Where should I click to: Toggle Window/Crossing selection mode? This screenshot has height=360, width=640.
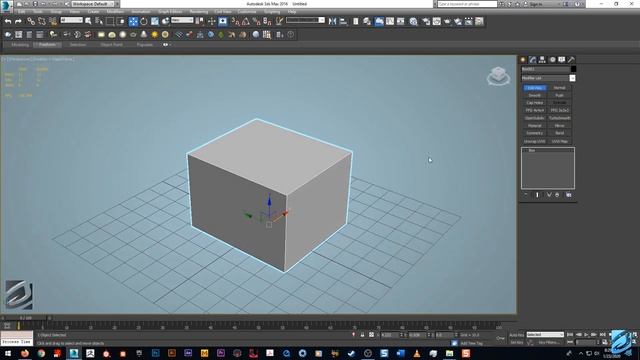(x=120, y=21)
